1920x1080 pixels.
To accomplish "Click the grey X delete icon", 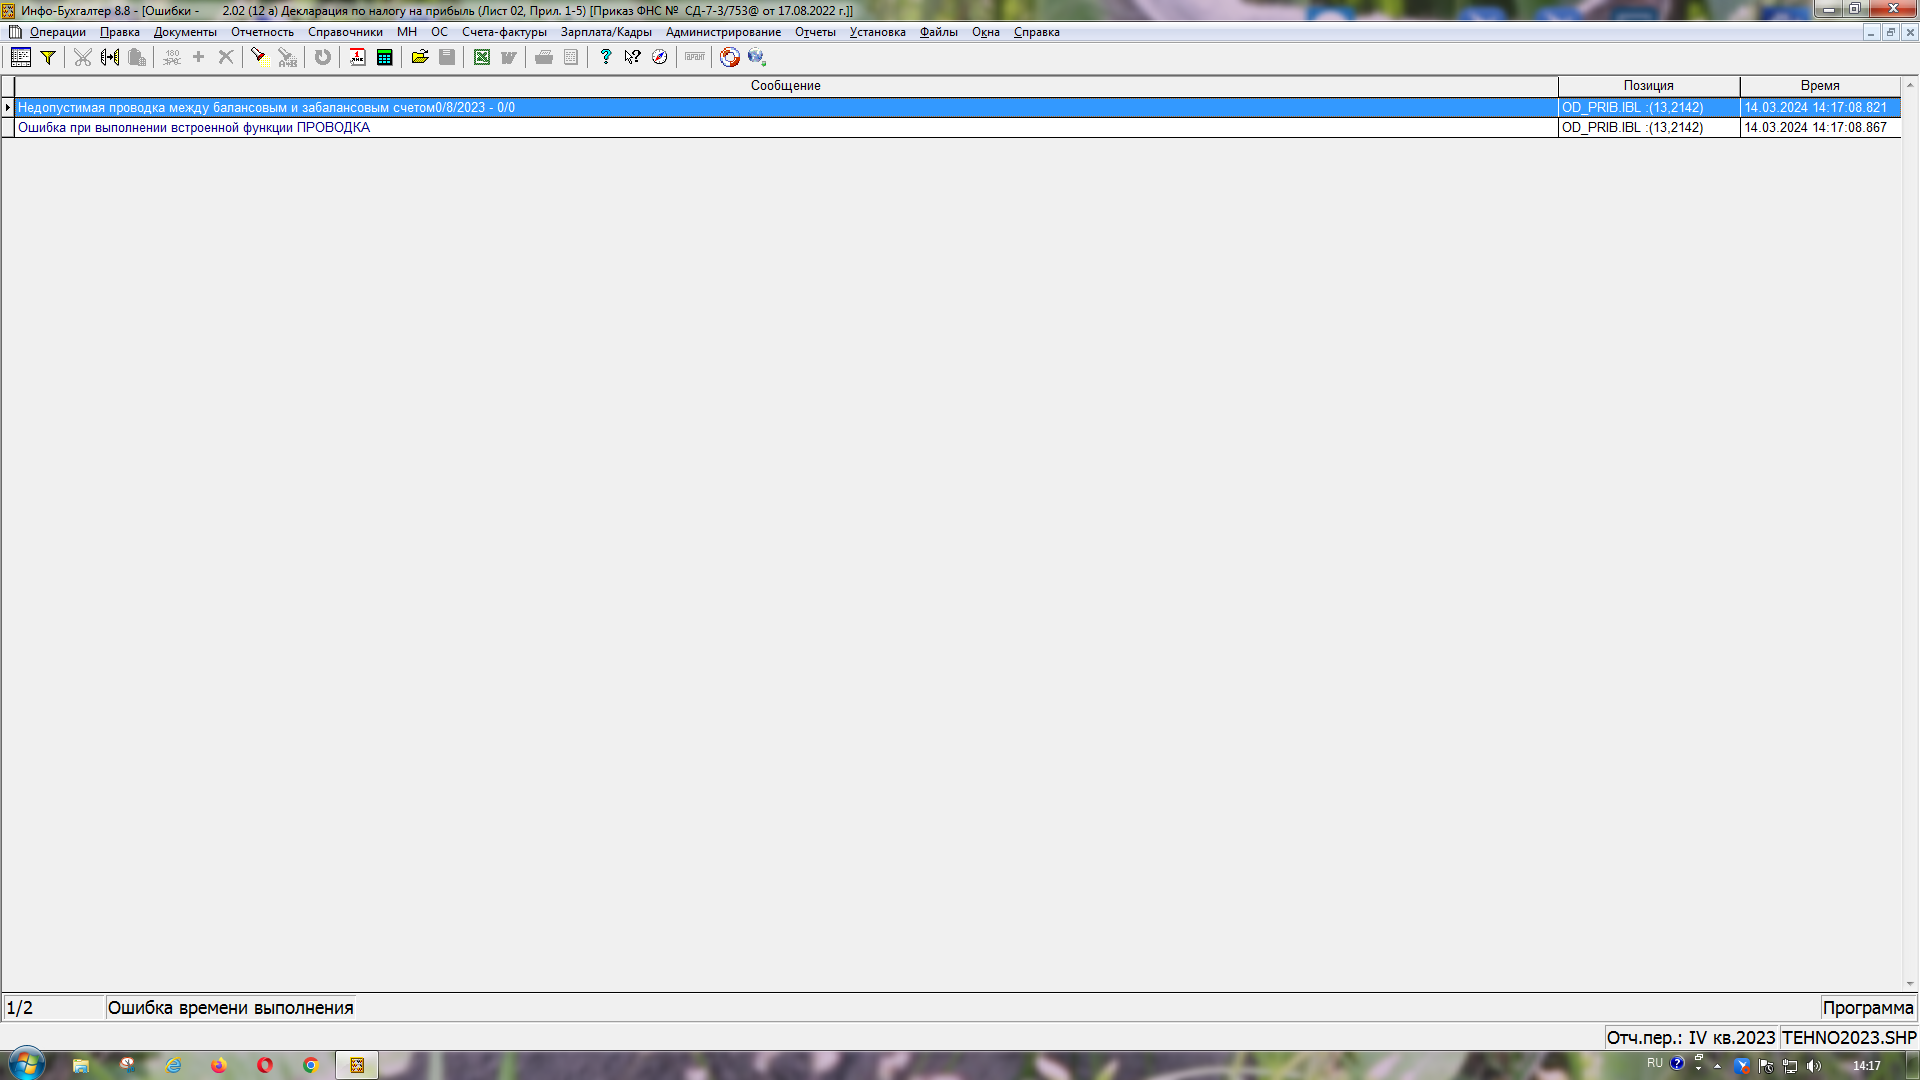I will coord(226,57).
